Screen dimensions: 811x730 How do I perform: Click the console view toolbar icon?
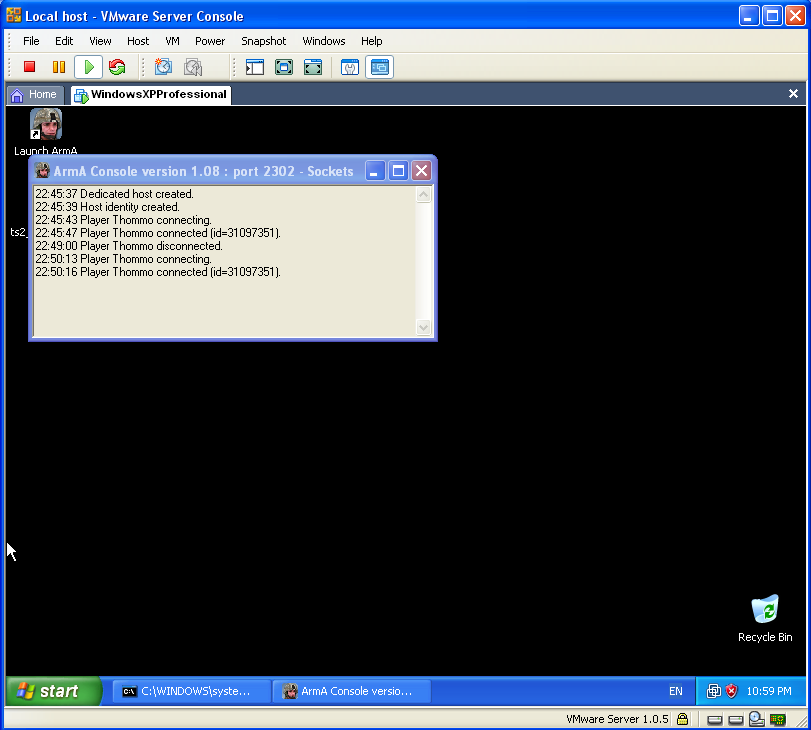coord(380,67)
